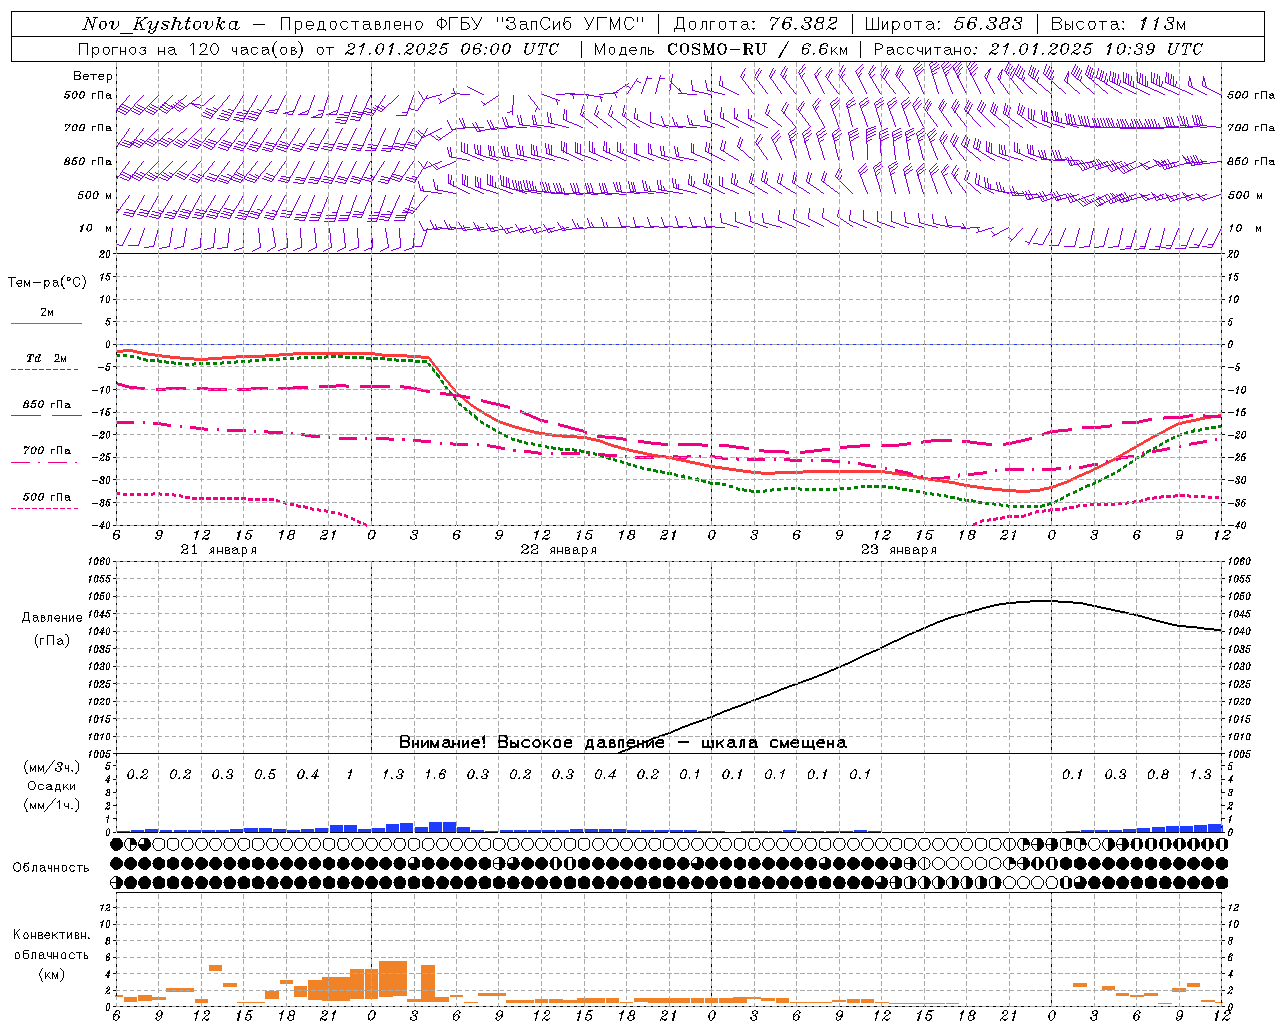Click the 0.8 precipitation value
1280x1024 pixels.
[x=1158, y=774]
